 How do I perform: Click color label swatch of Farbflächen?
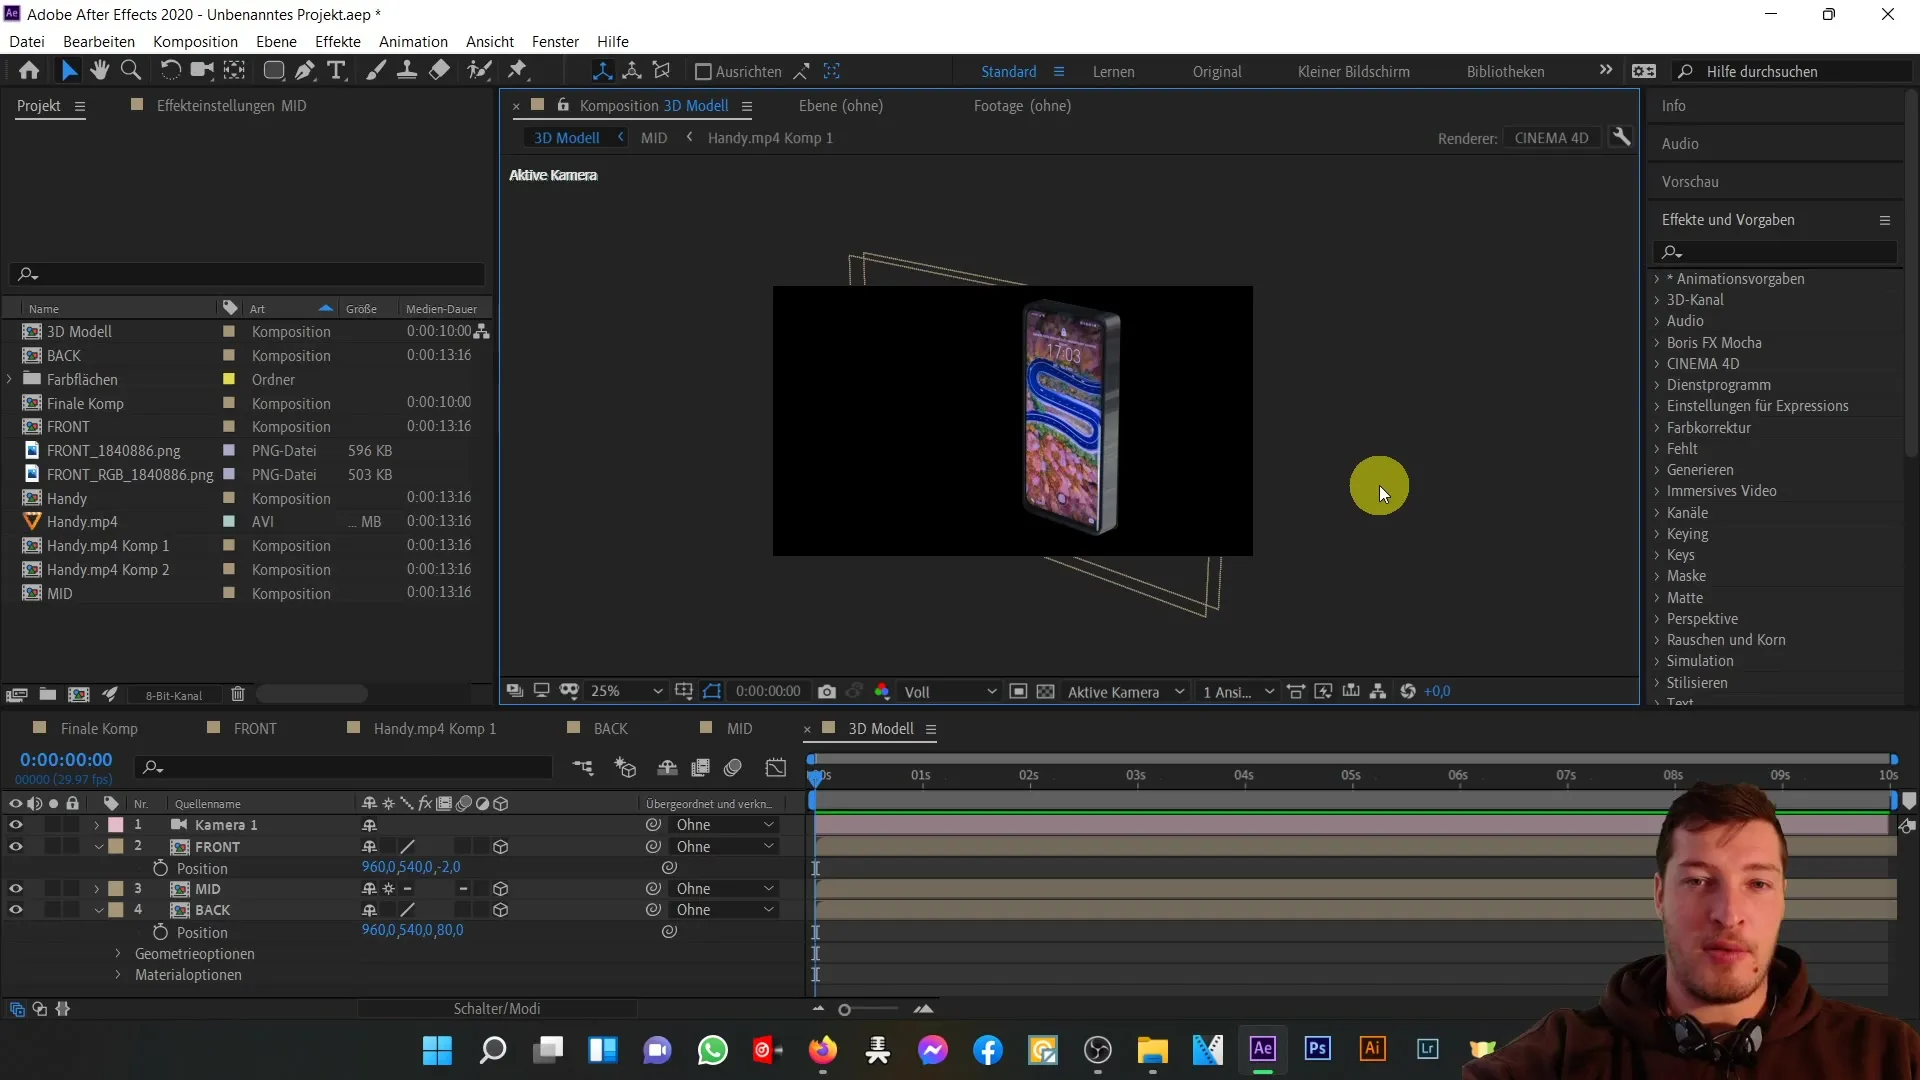click(x=228, y=380)
